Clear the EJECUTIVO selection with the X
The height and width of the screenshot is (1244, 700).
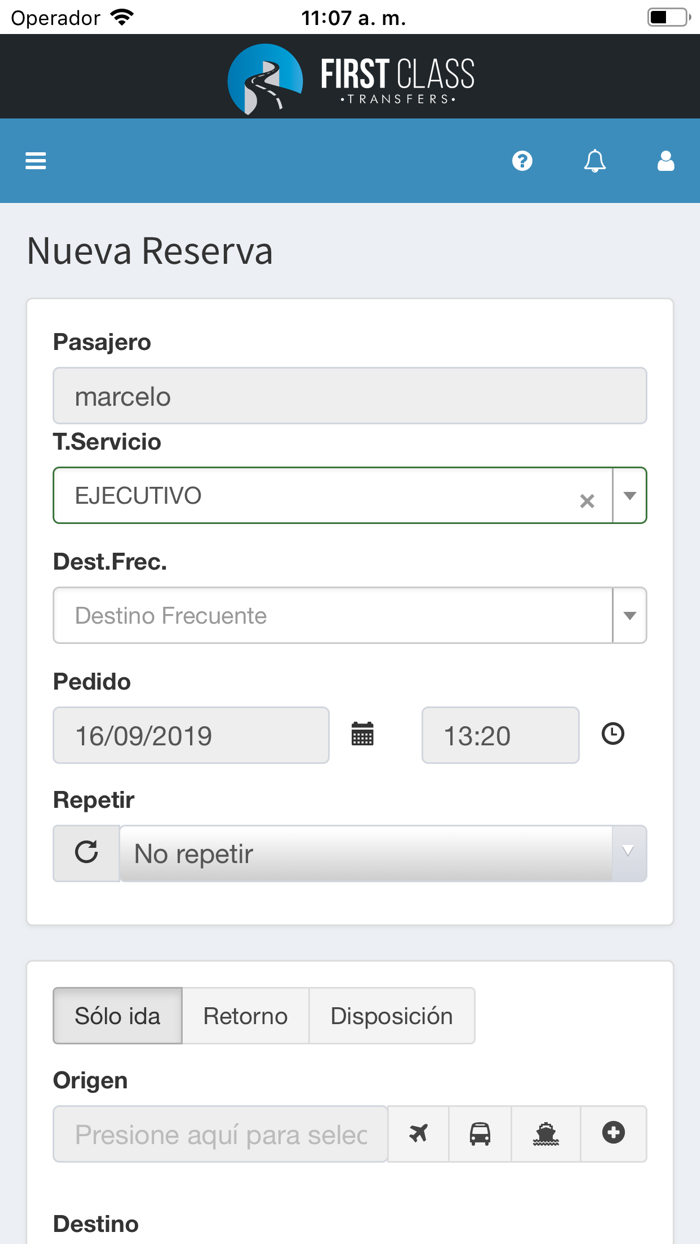click(587, 495)
